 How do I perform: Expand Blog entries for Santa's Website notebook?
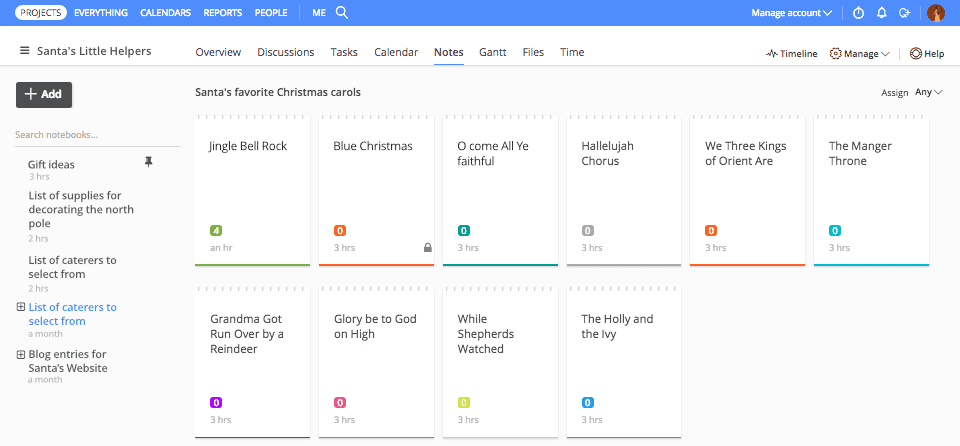click(x=21, y=354)
